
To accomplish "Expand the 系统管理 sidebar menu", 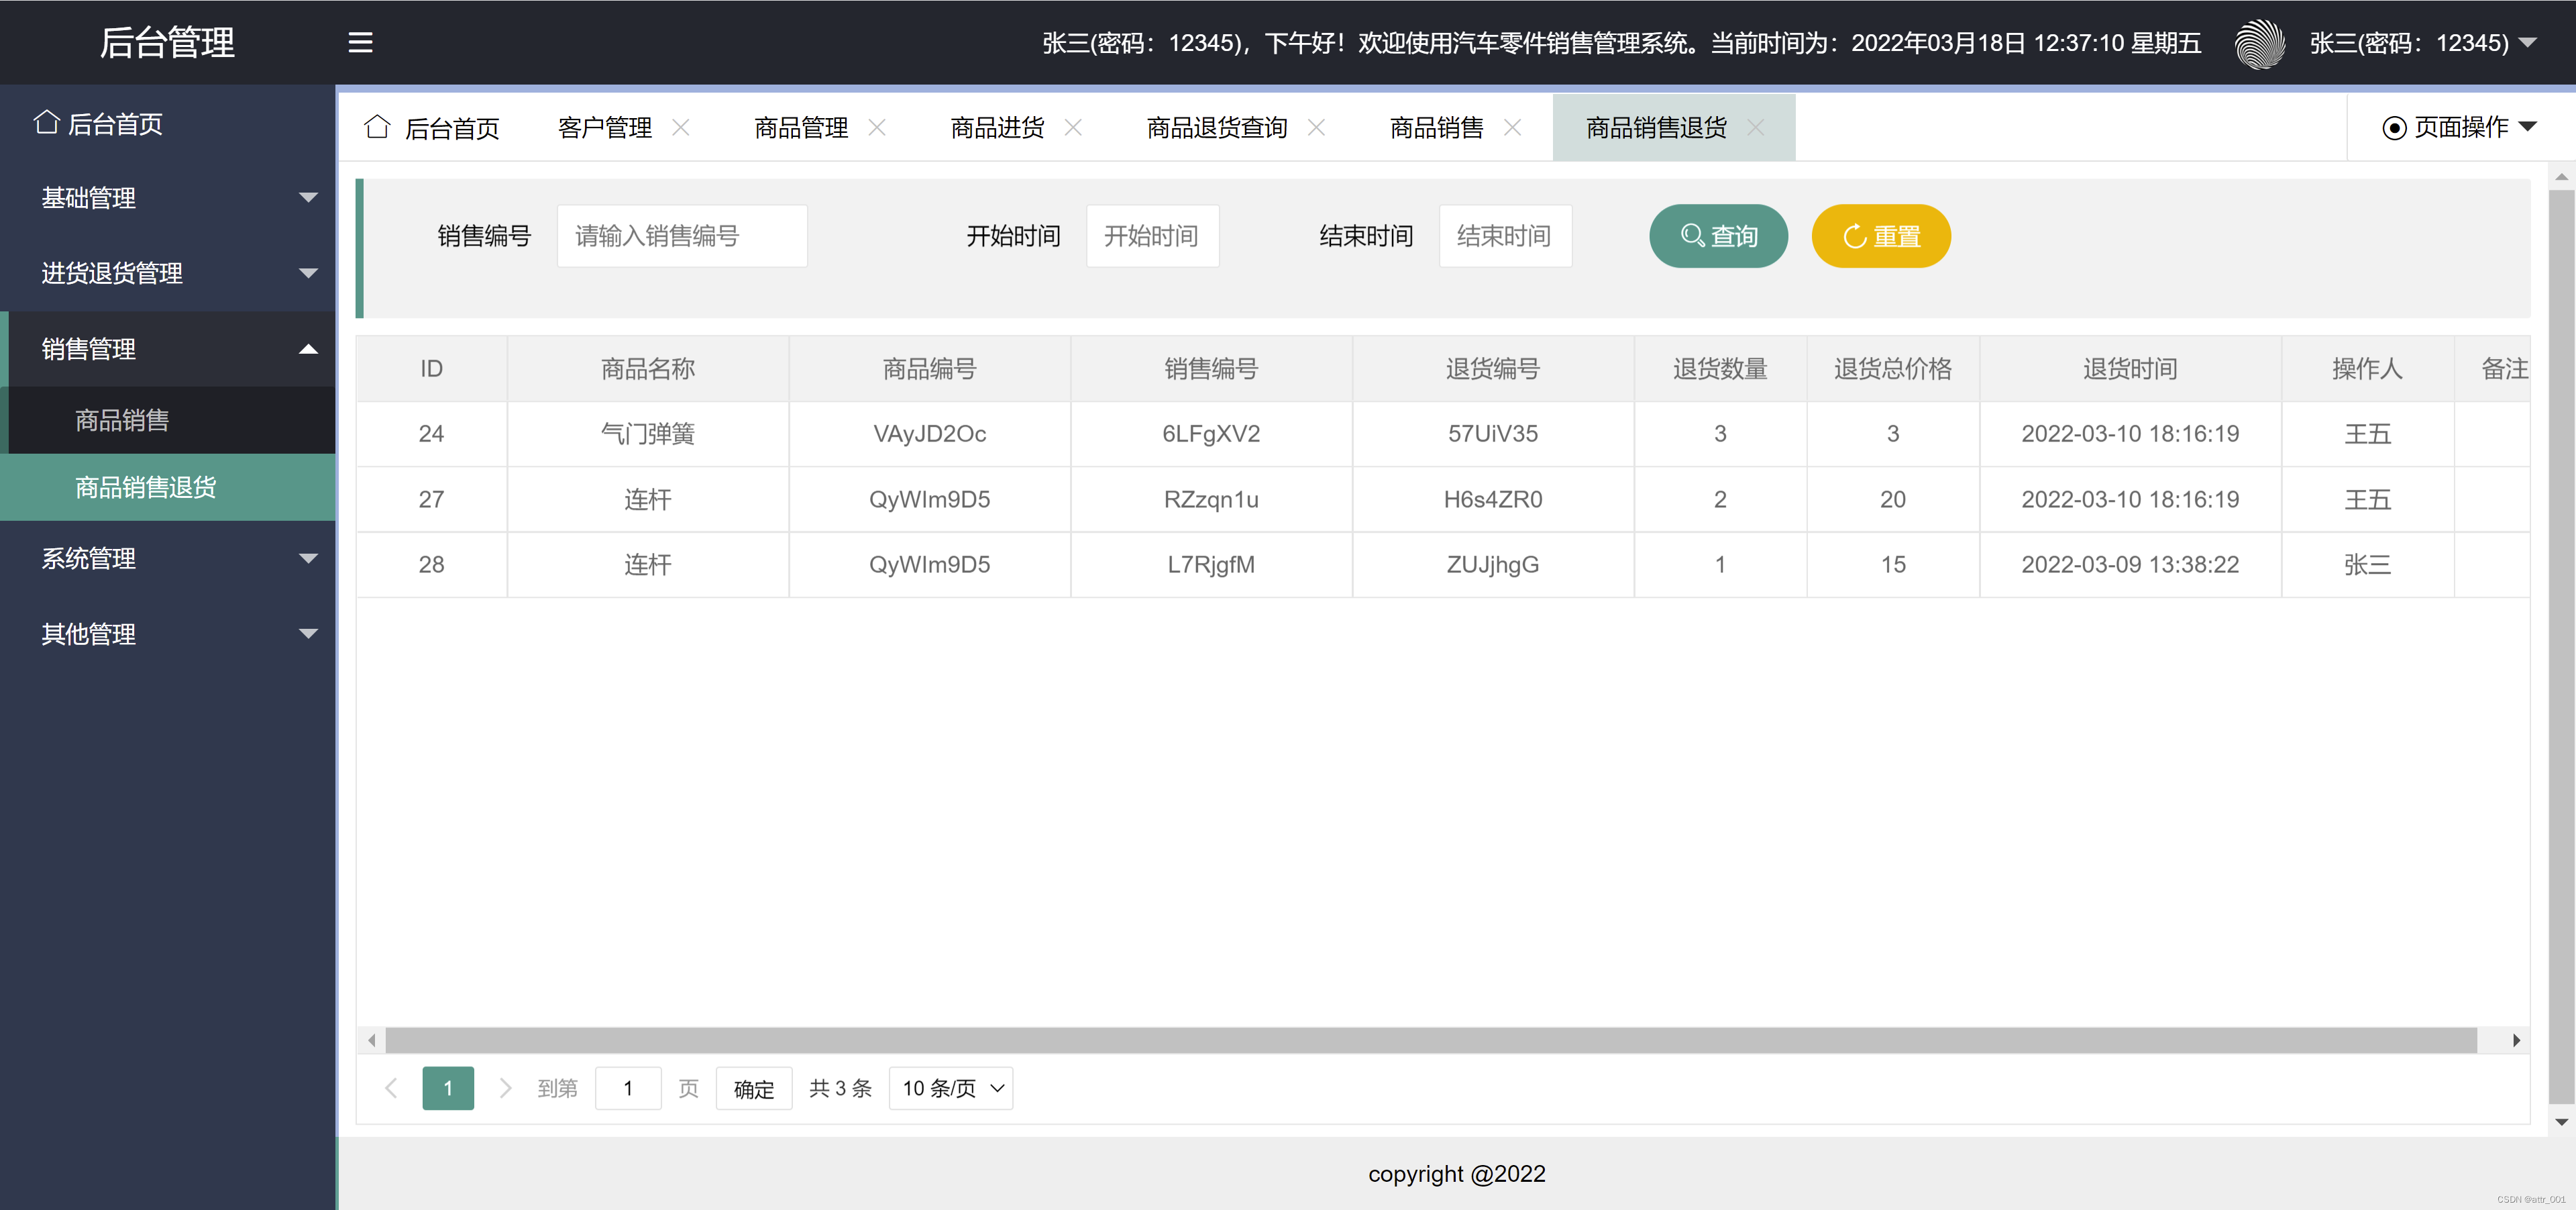I will (x=168, y=558).
